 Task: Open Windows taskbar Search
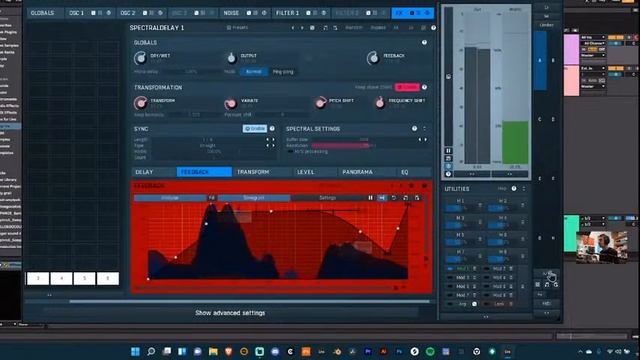(151, 351)
